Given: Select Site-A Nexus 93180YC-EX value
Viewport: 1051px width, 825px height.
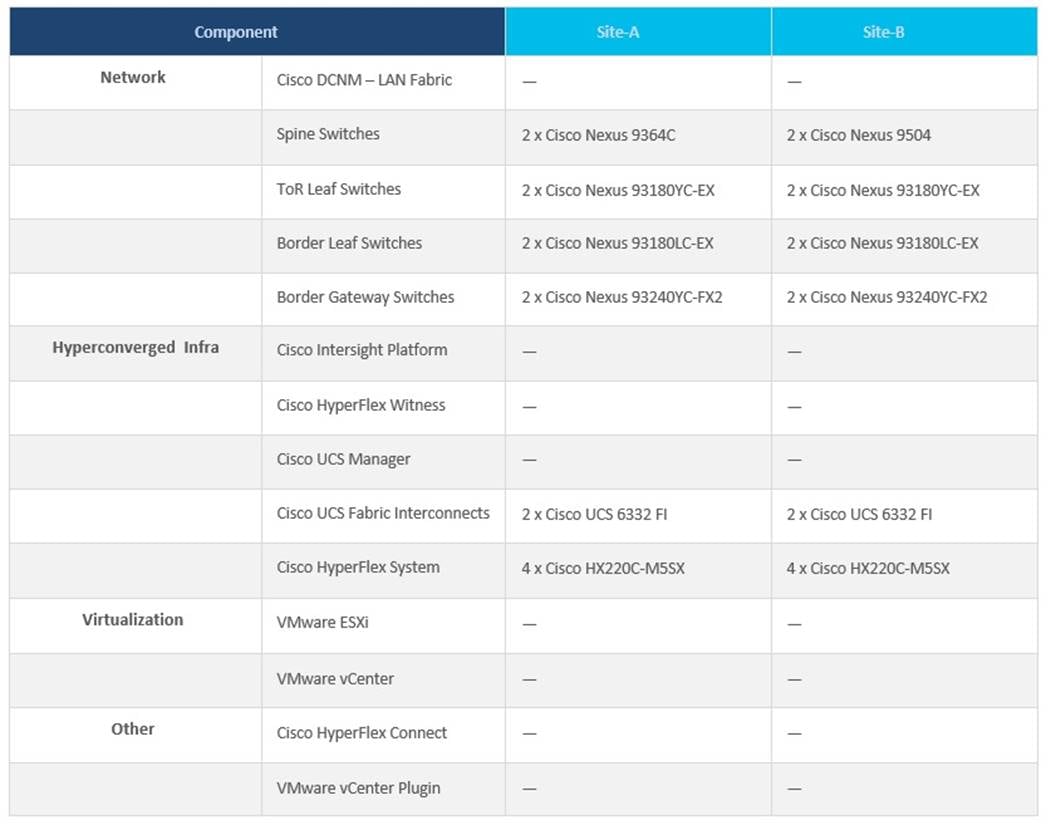Looking at the screenshot, I should pos(618,190).
